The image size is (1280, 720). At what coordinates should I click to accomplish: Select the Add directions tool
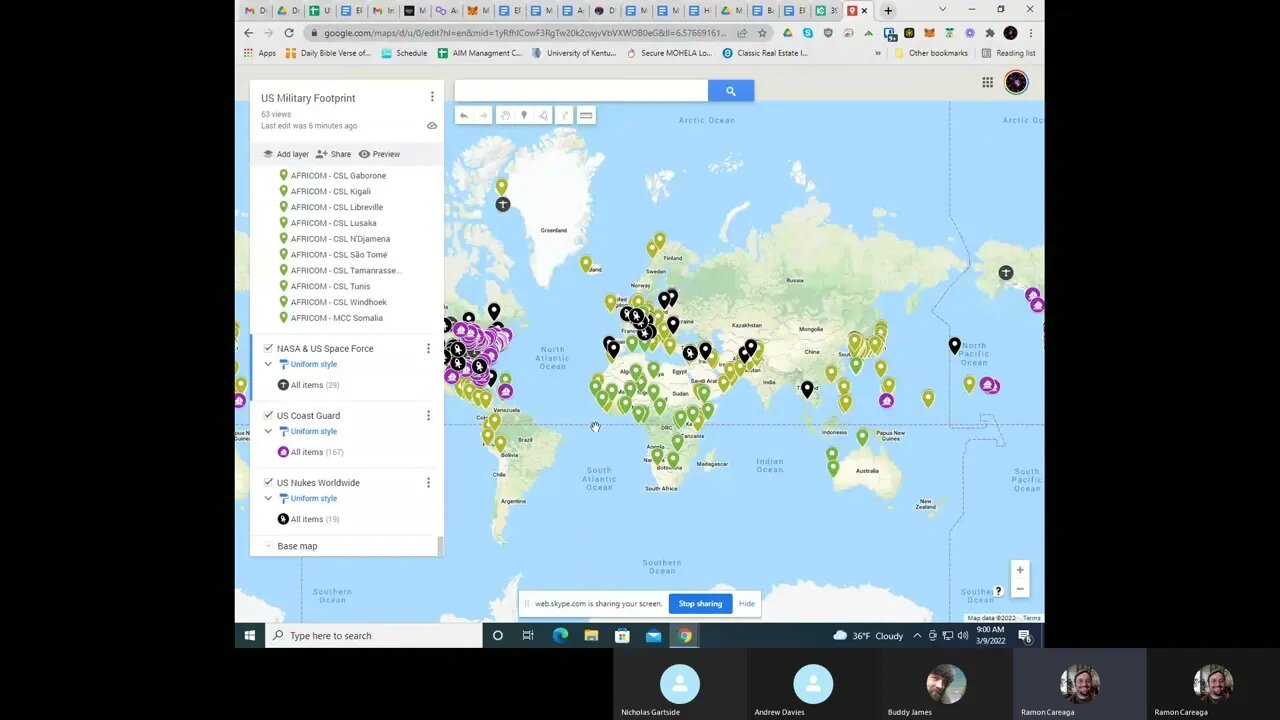point(565,115)
